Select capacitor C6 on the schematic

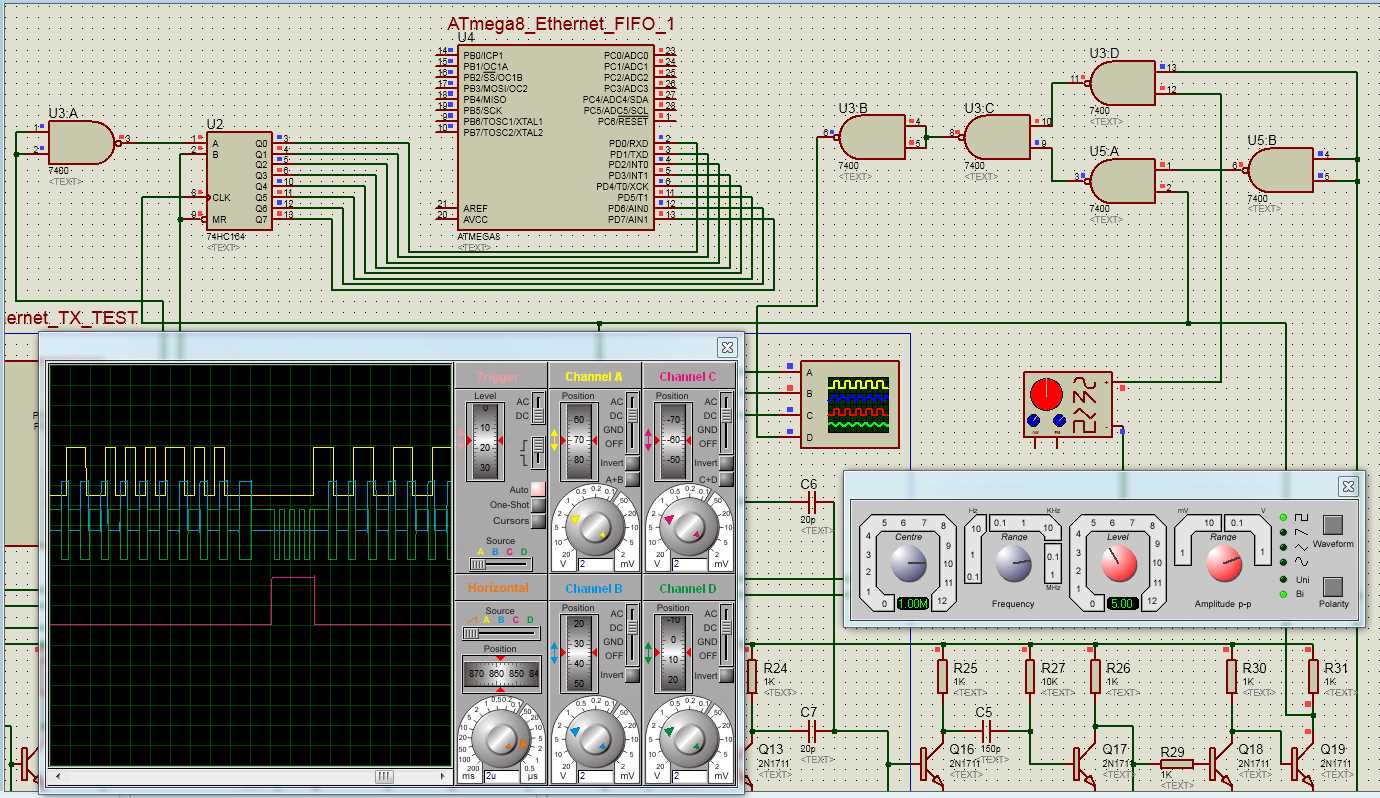click(x=810, y=499)
